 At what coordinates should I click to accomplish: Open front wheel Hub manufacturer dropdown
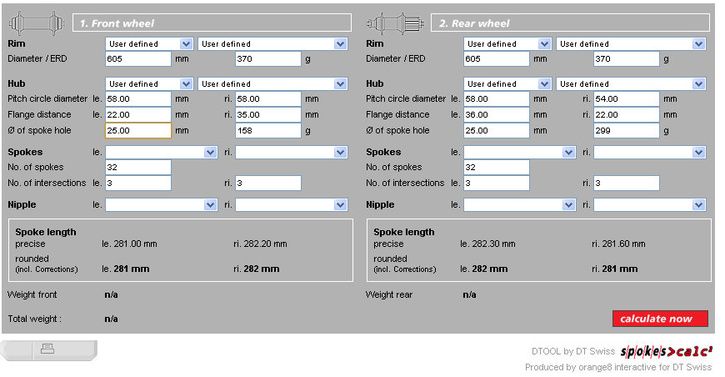click(149, 84)
